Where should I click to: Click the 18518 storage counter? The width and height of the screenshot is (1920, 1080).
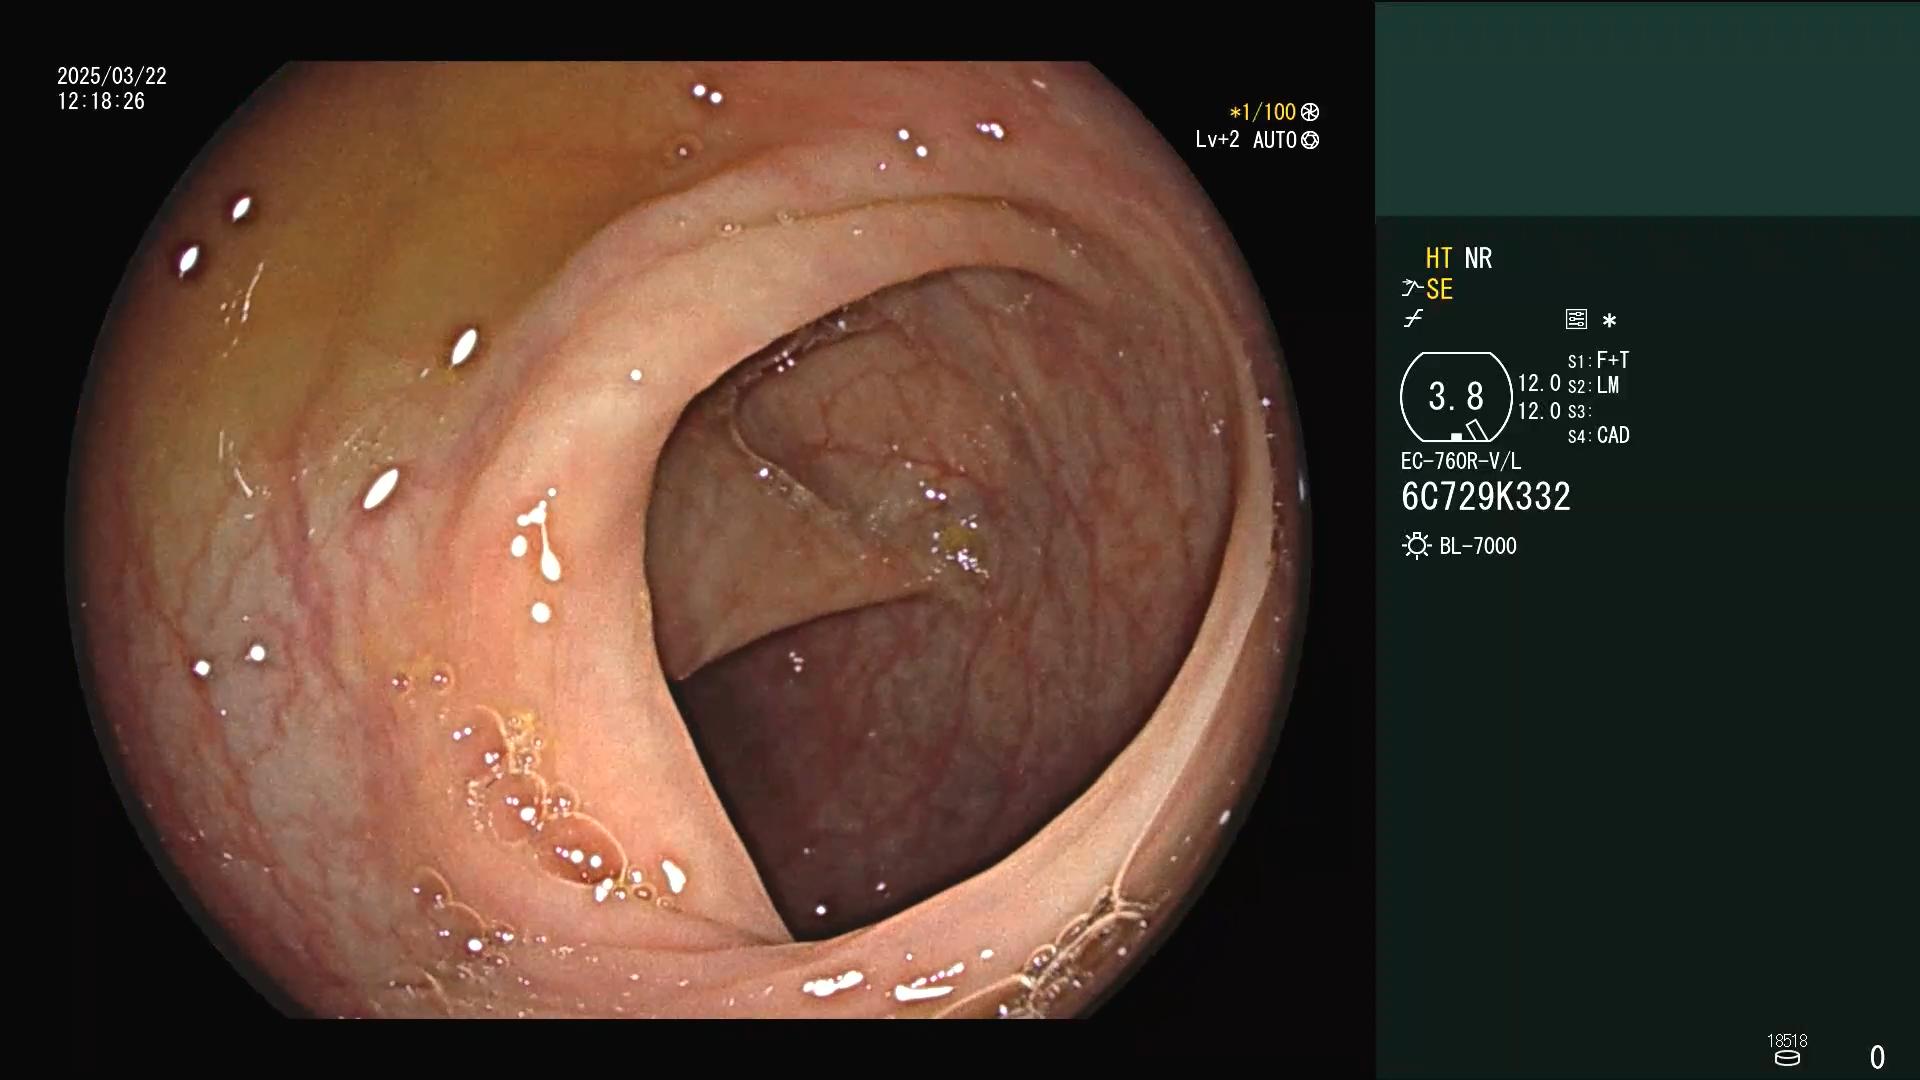click(1787, 1041)
